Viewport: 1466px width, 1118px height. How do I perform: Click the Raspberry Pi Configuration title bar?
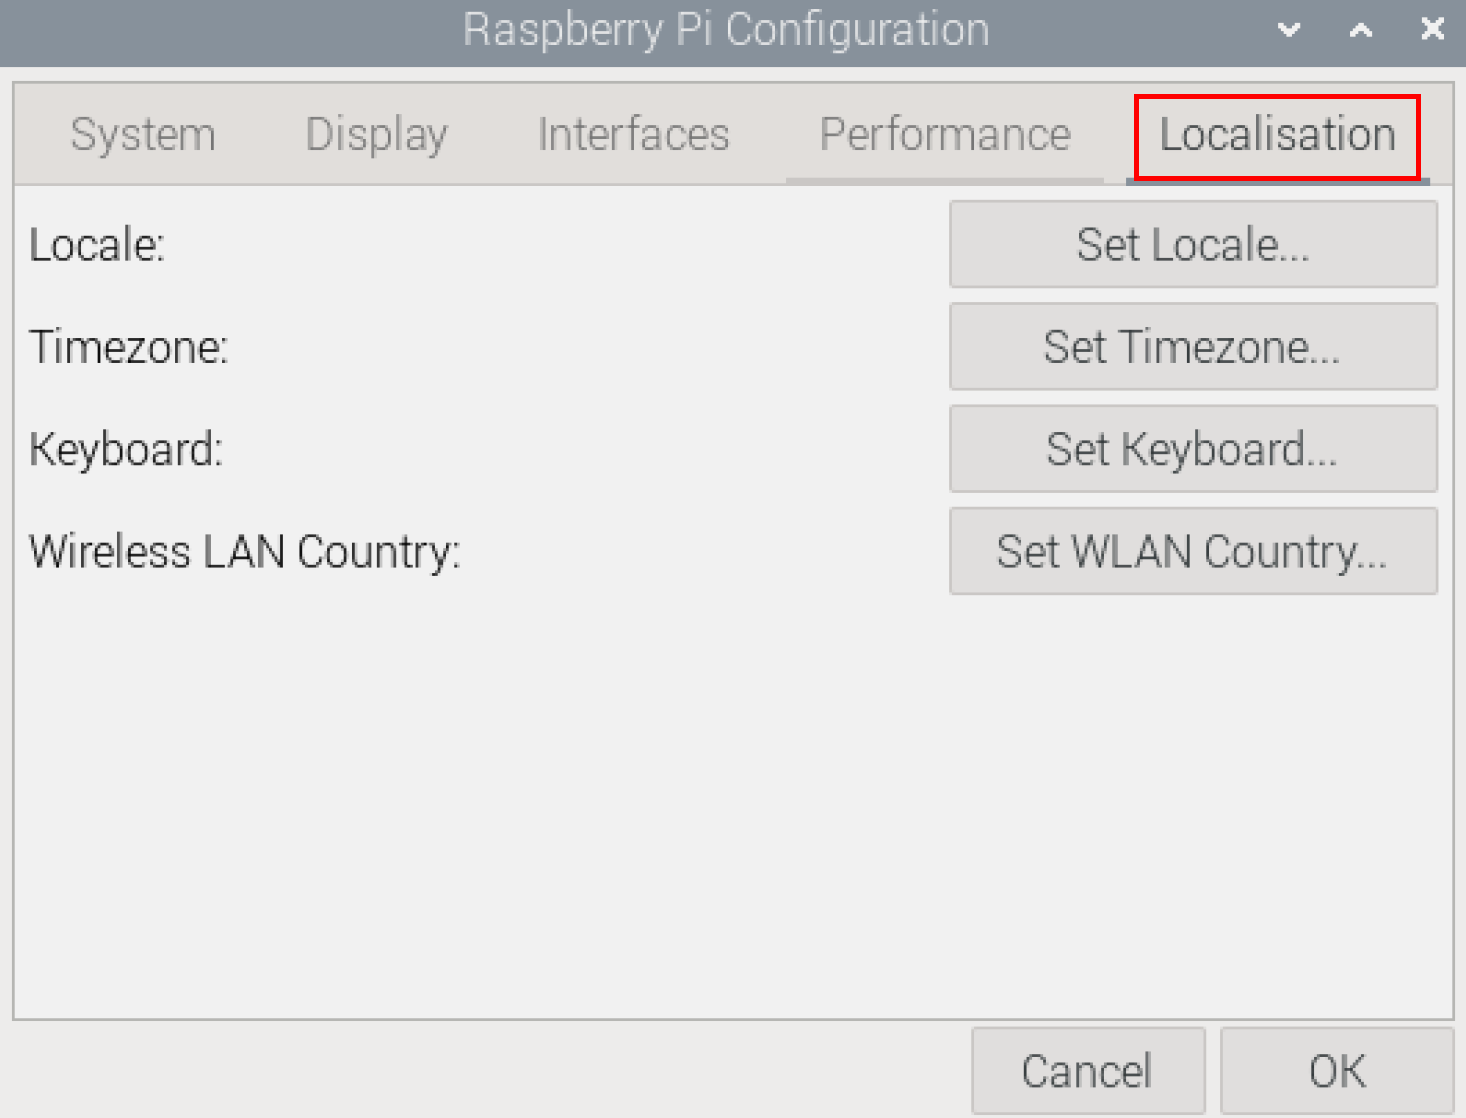coord(726,30)
